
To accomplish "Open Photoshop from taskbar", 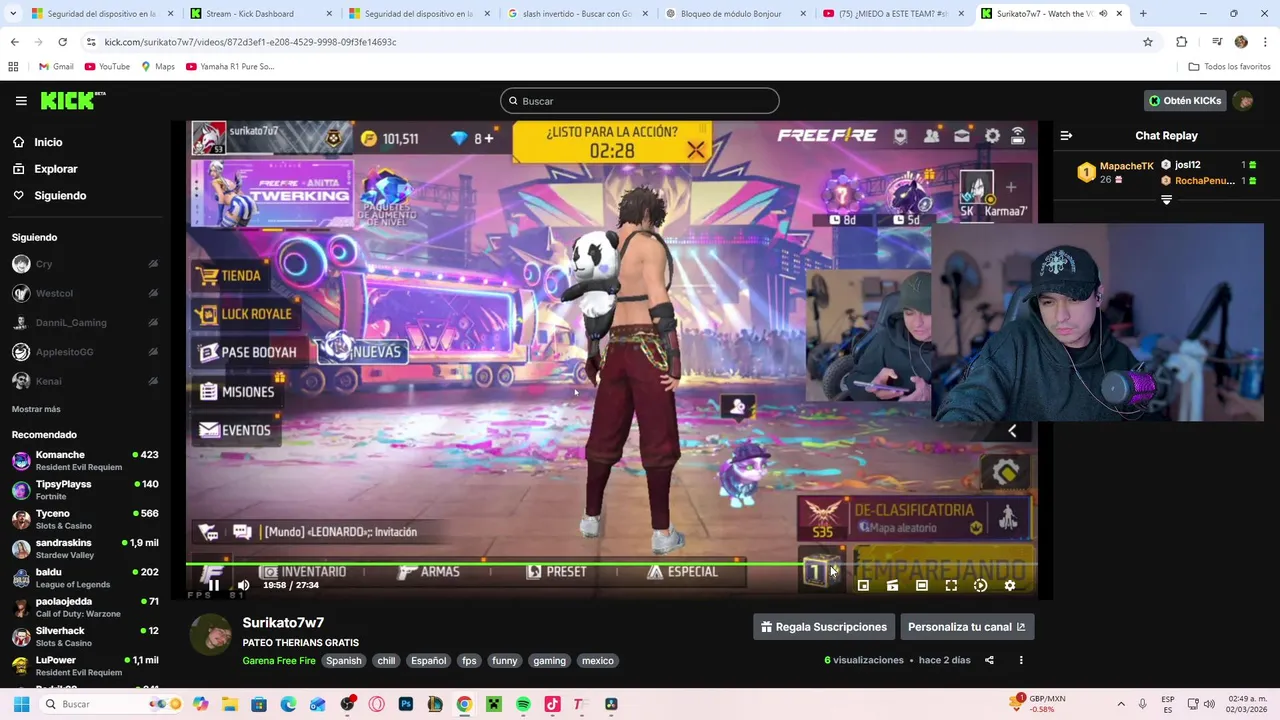I will [x=406, y=704].
